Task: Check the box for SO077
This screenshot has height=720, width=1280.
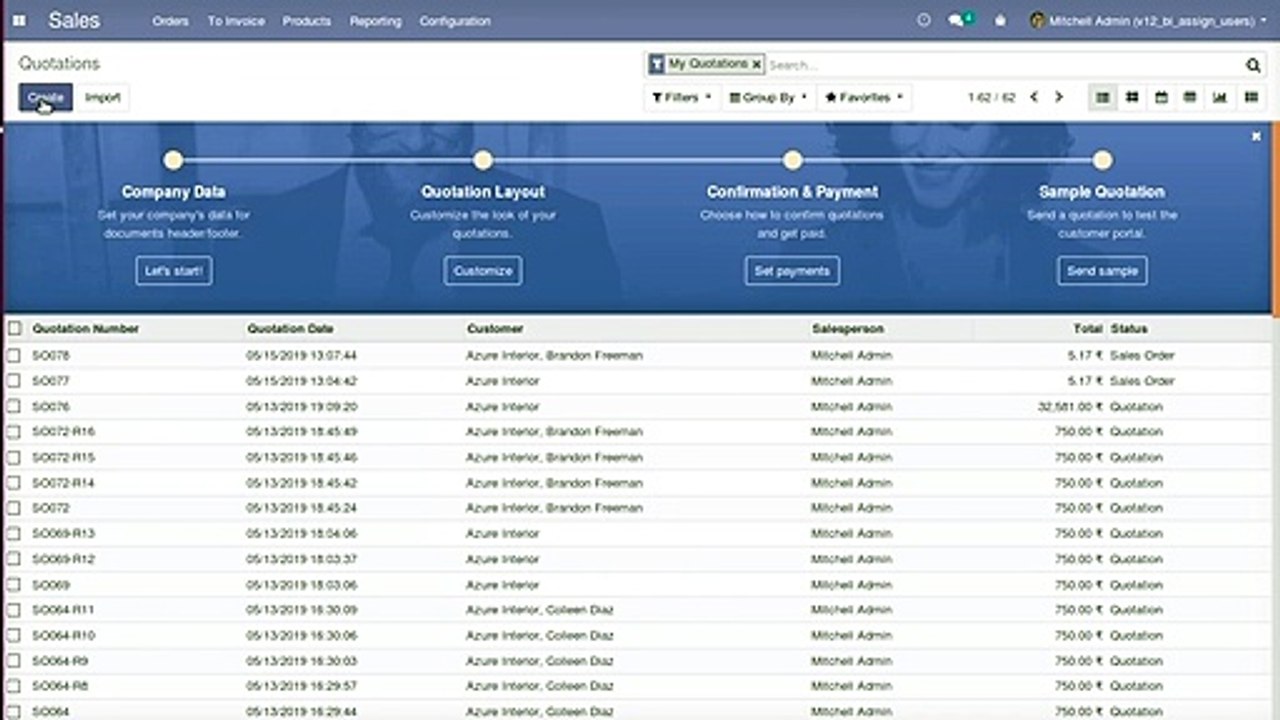Action: 14,381
